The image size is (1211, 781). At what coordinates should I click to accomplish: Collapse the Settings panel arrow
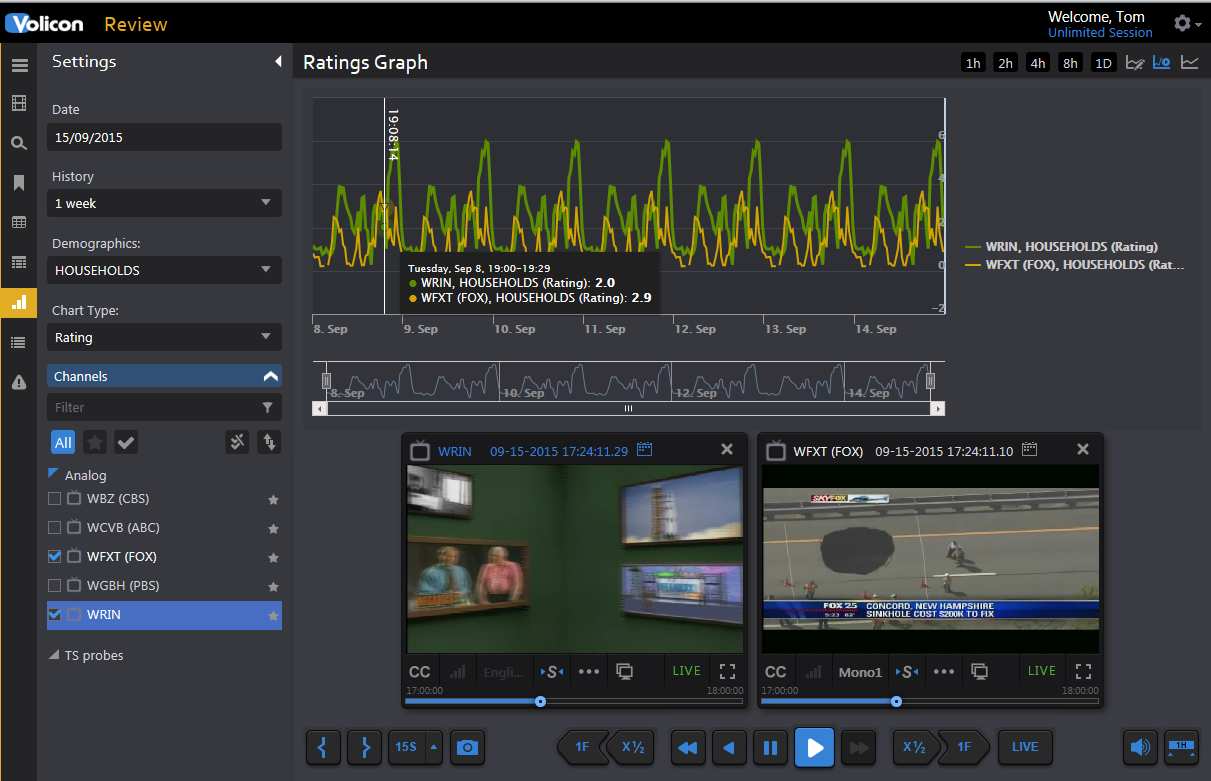tap(278, 62)
